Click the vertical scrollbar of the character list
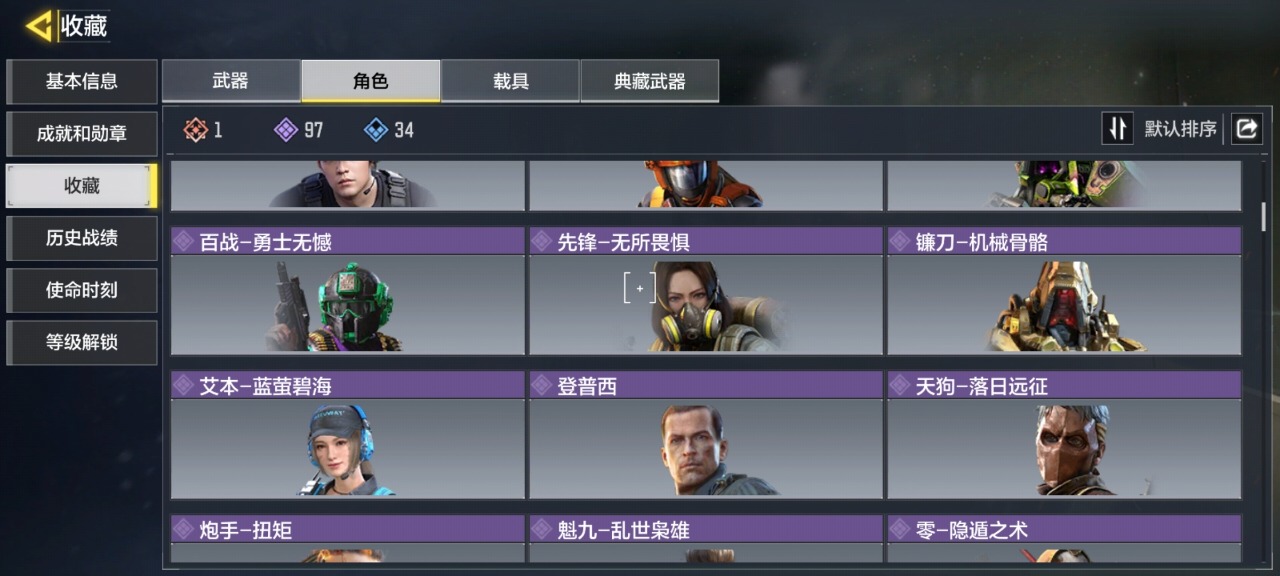 1263,216
